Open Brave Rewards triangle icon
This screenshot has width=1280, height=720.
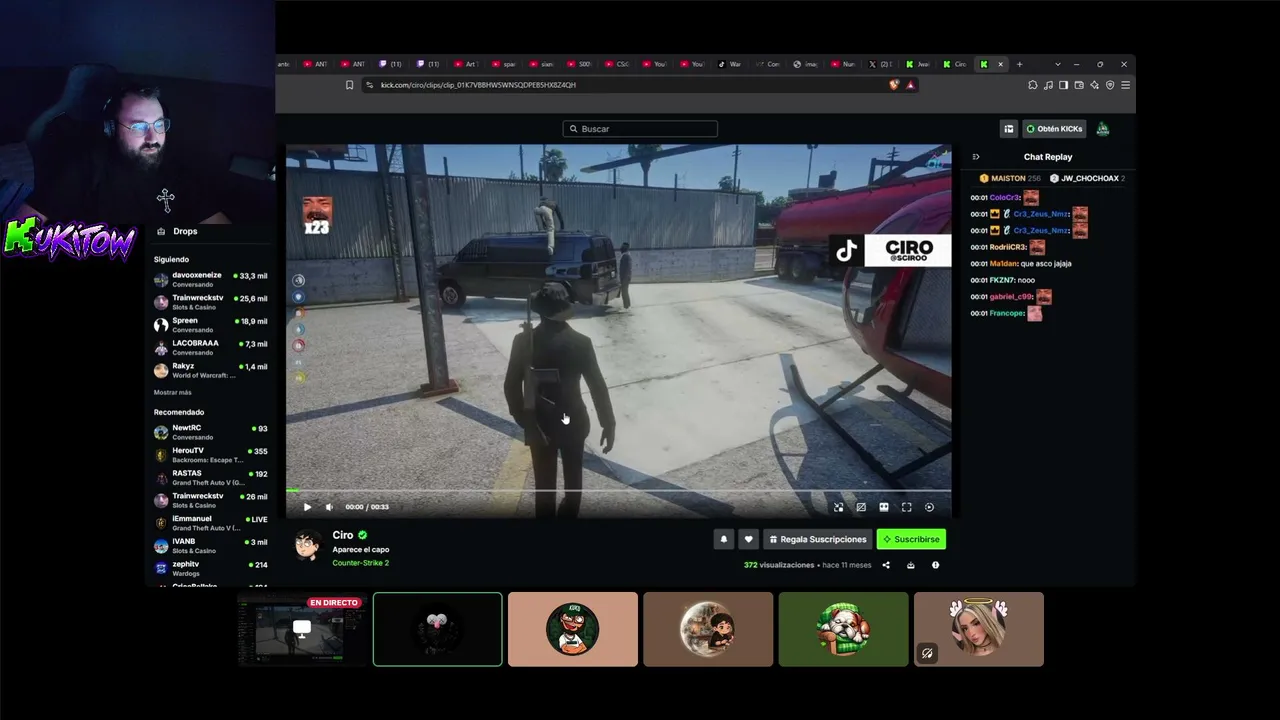910,85
